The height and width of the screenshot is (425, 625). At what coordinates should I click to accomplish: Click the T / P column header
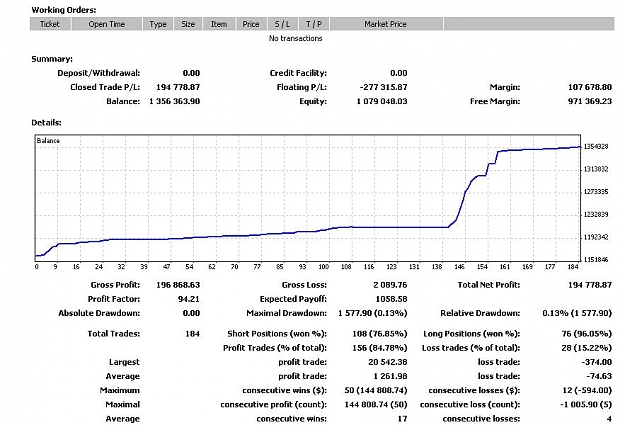pos(314,24)
